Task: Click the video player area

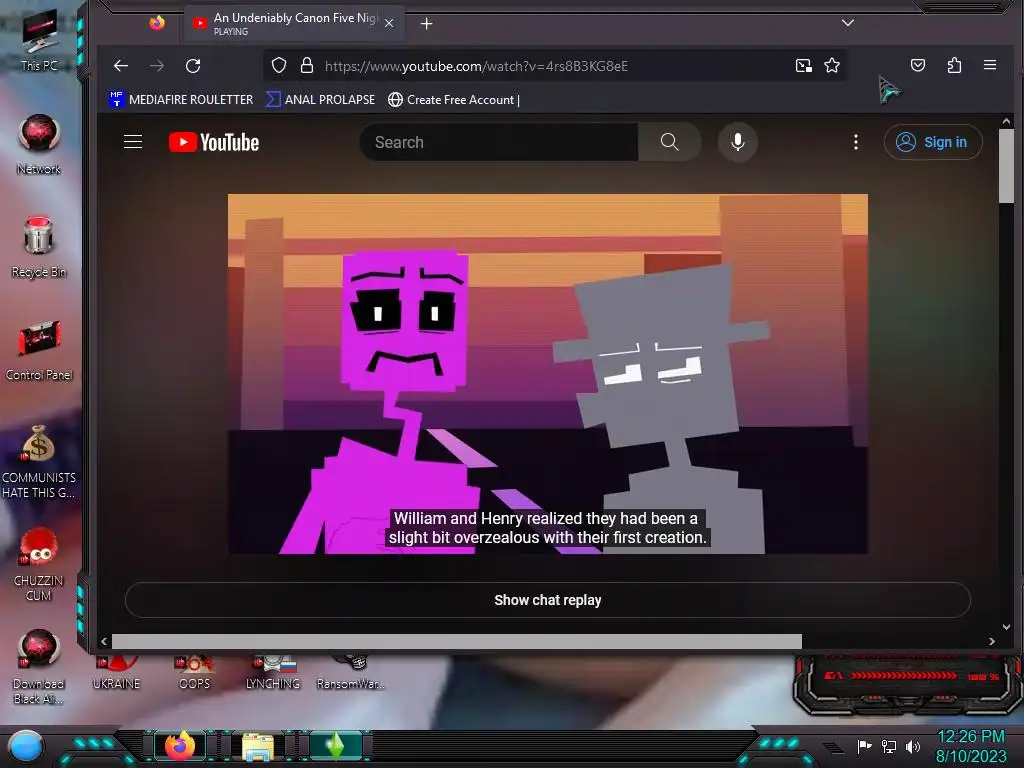Action: [x=548, y=374]
